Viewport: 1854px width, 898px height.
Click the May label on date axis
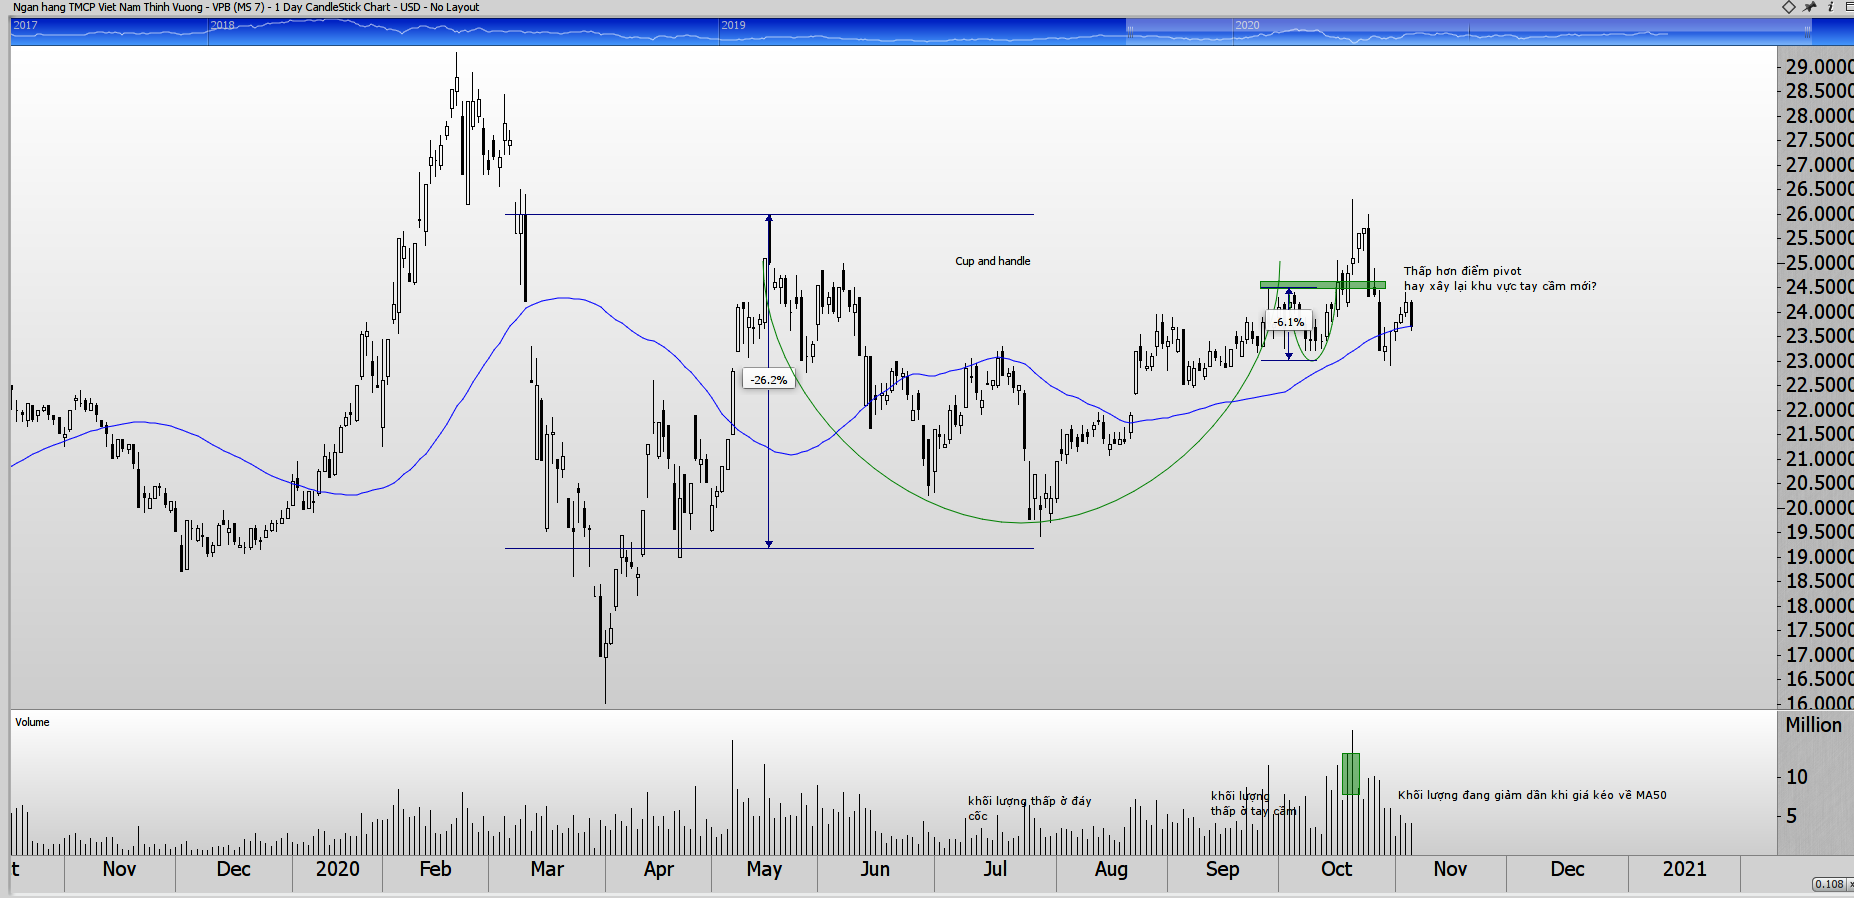click(x=764, y=869)
